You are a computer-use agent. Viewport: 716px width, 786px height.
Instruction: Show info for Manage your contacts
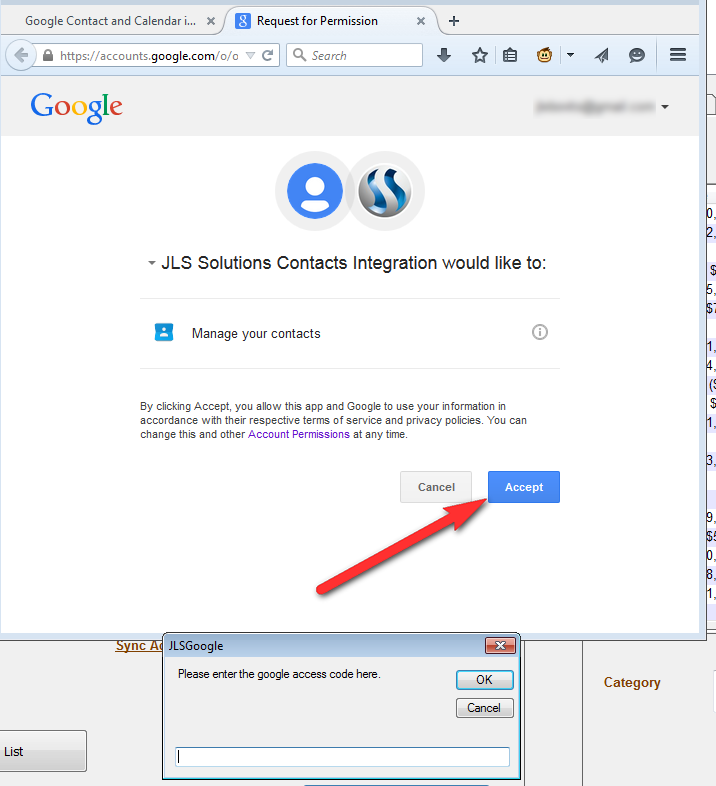tap(540, 332)
